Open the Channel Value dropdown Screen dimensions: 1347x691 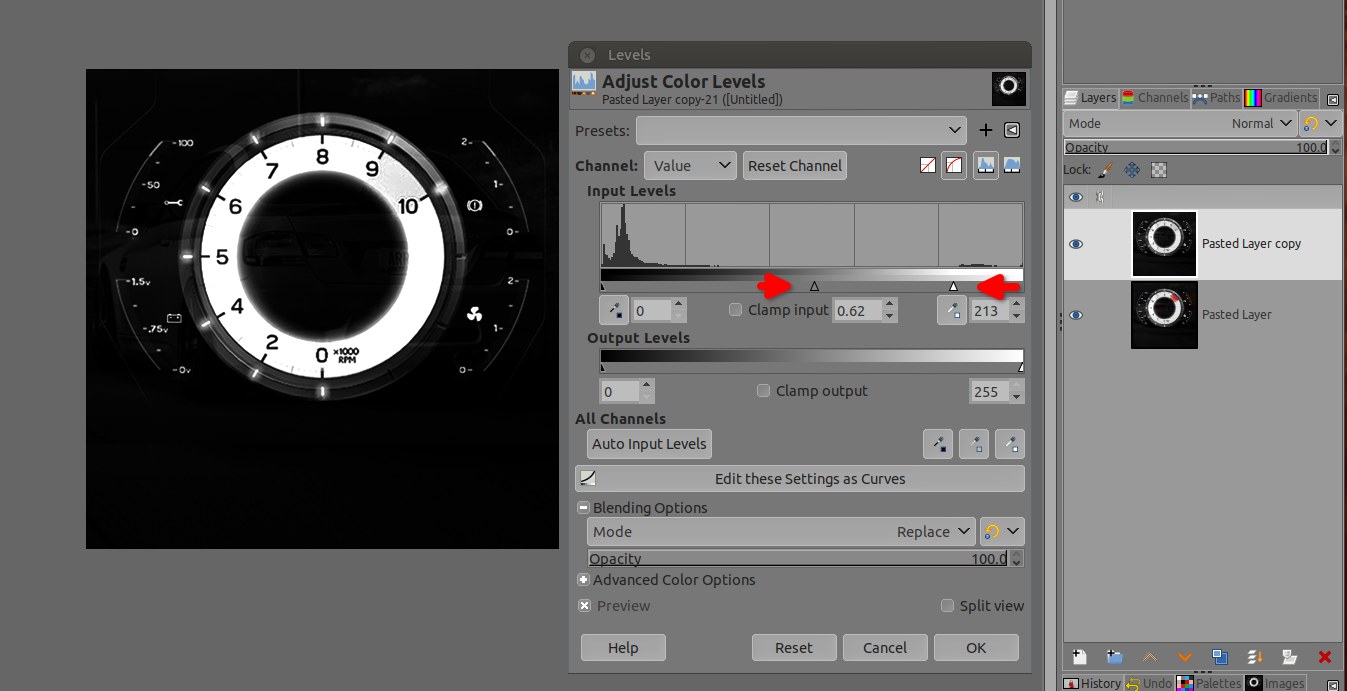click(690, 166)
